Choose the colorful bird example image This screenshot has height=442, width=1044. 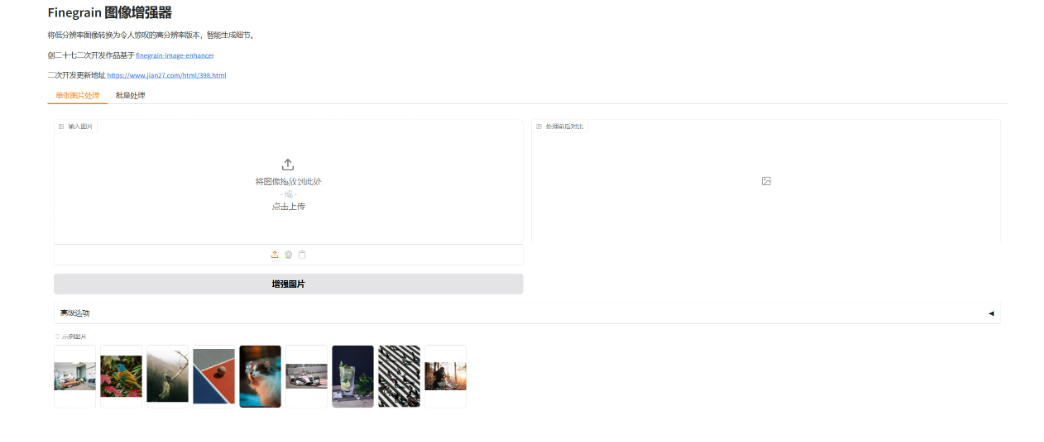click(121, 376)
